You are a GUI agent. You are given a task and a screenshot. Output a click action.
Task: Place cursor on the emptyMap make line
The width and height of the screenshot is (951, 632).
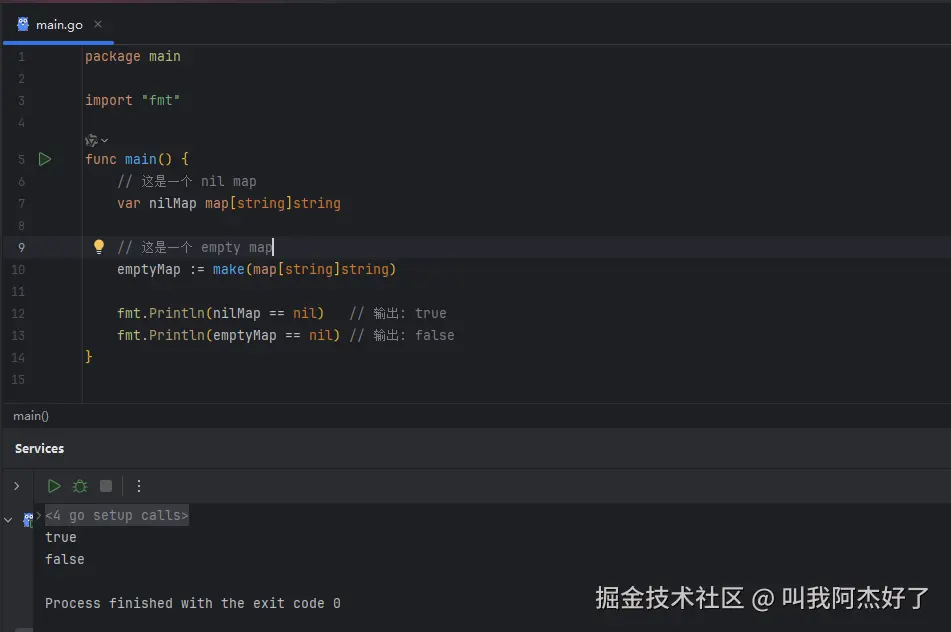click(x=256, y=269)
